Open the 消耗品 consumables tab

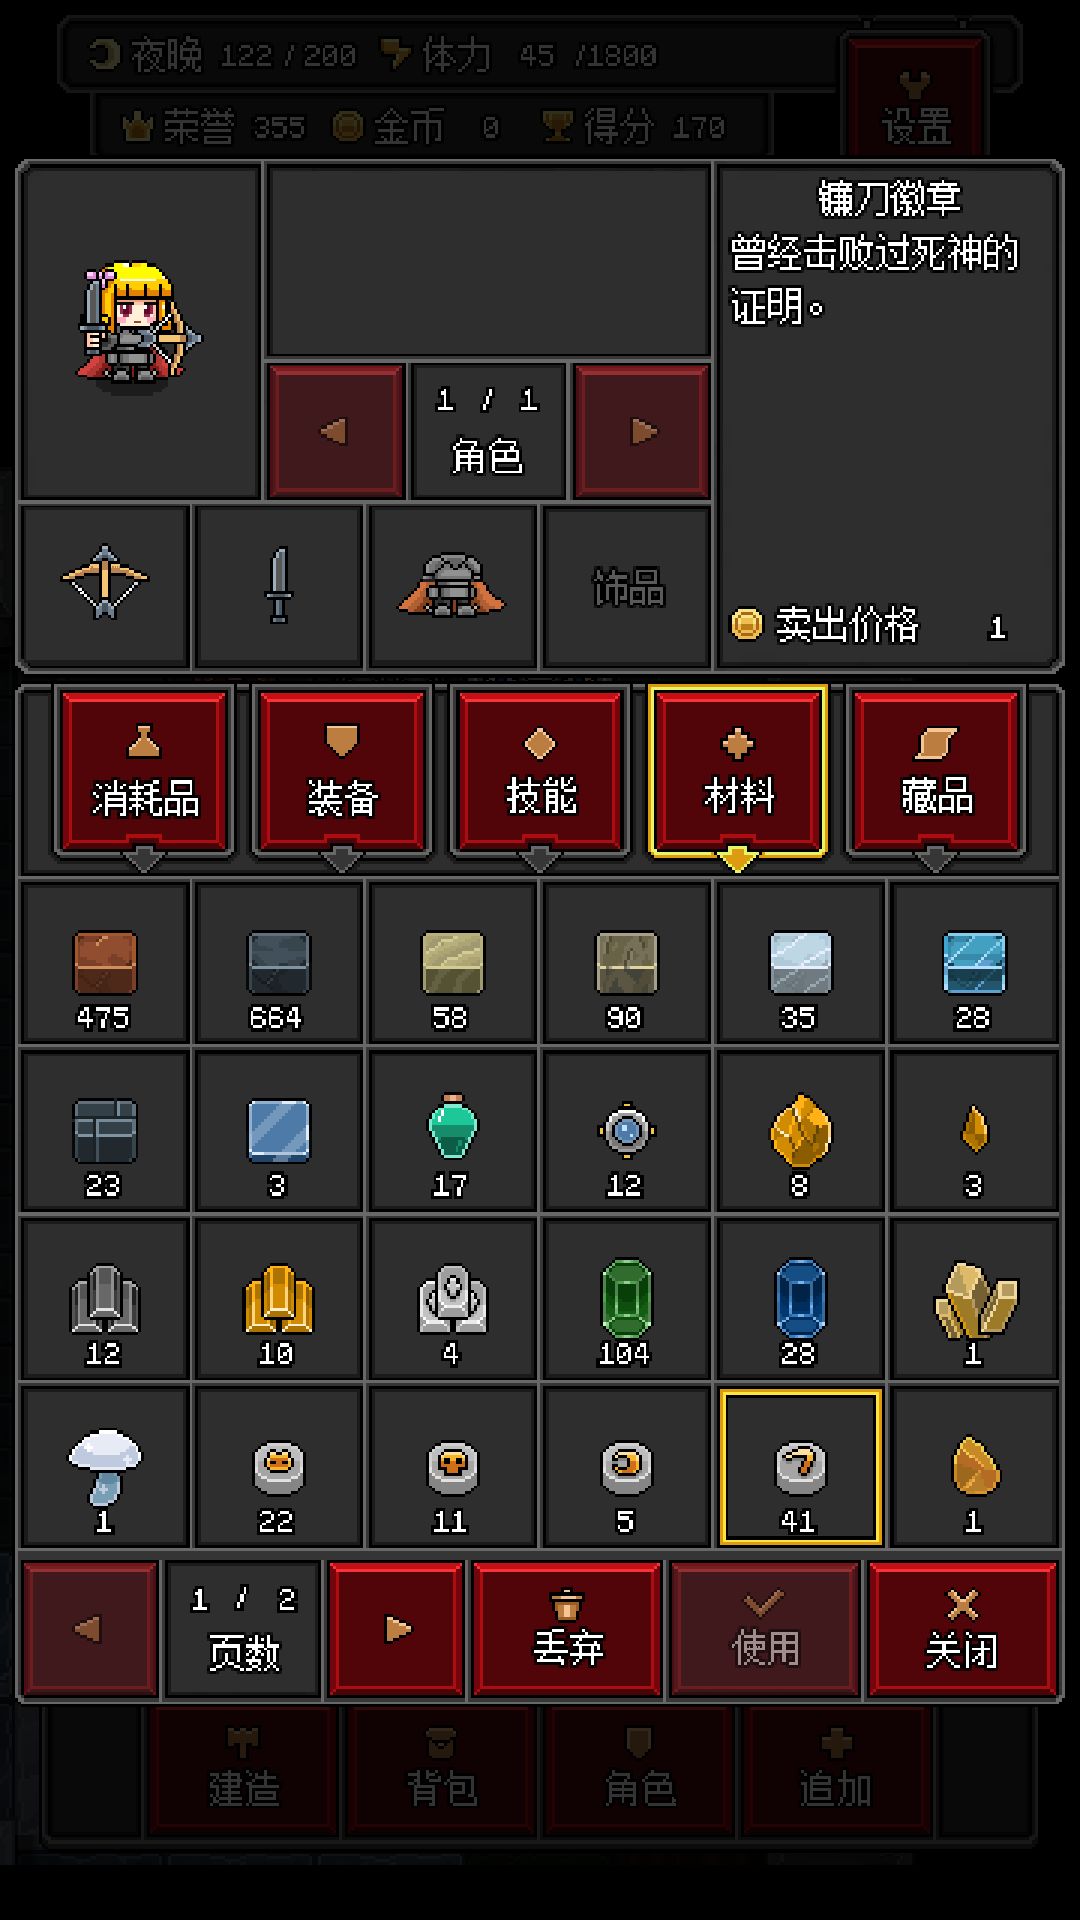coord(144,771)
